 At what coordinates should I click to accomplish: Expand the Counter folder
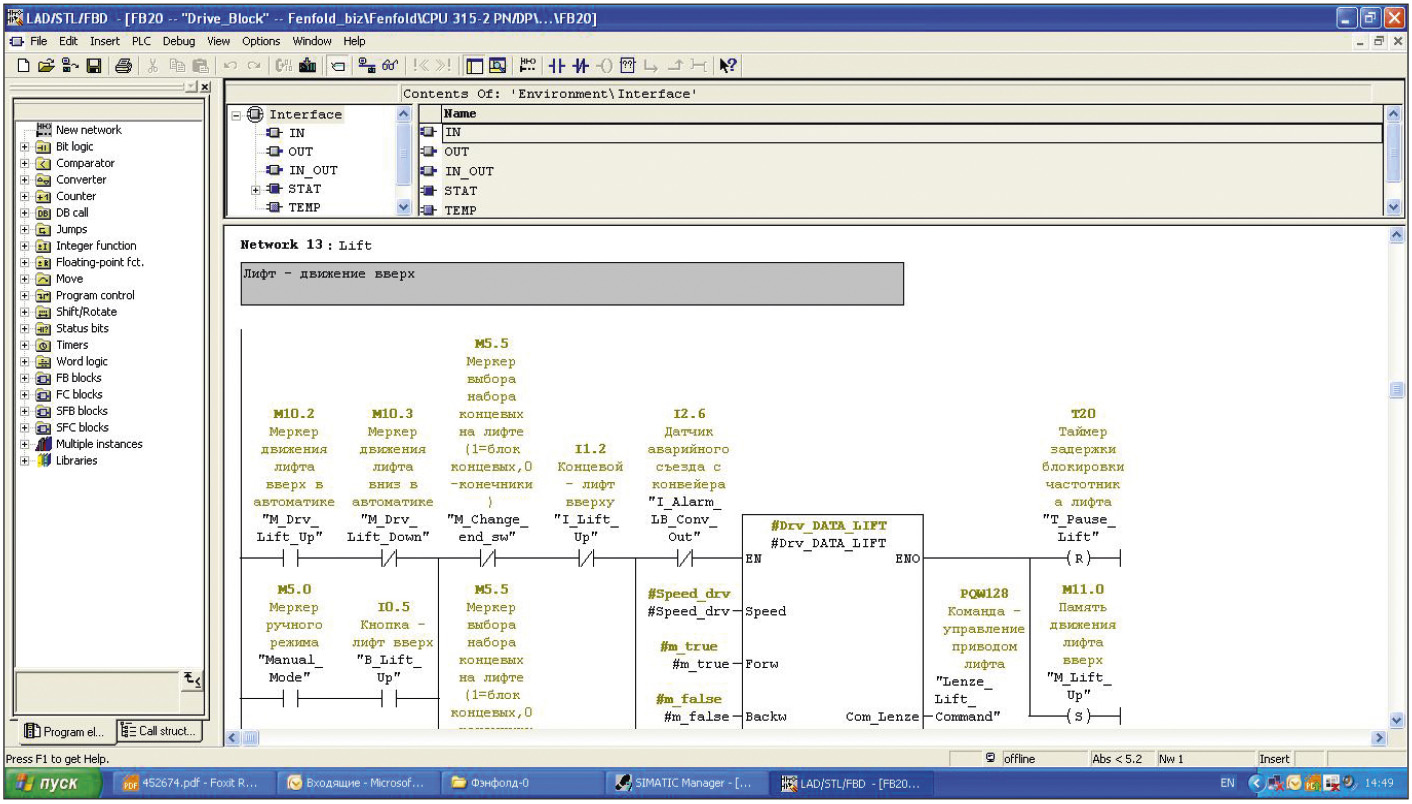tap(24, 196)
